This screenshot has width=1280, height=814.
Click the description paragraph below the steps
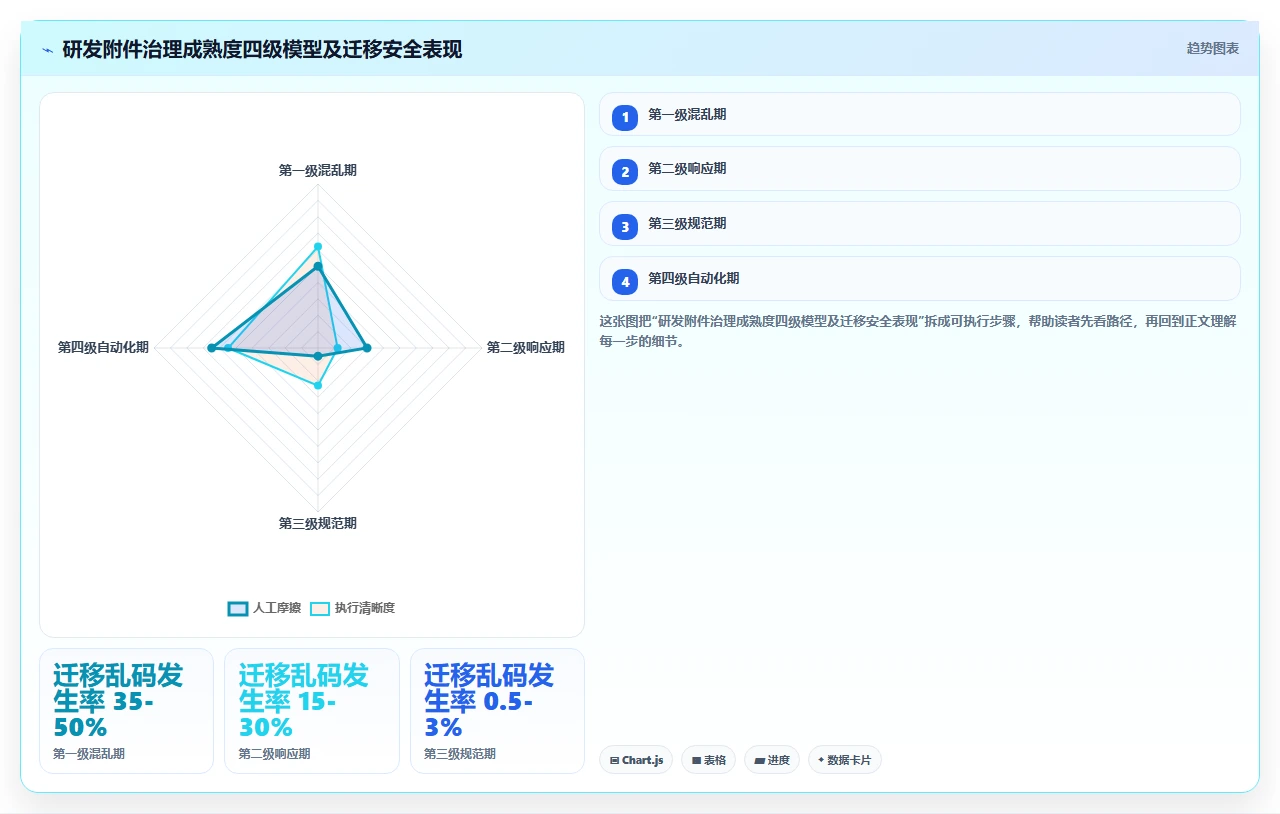[x=919, y=331]
